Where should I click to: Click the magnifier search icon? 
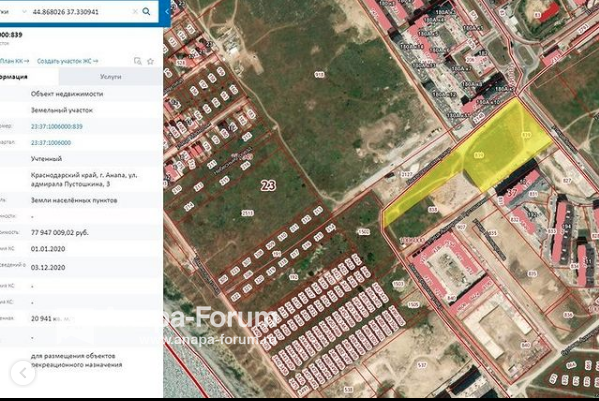point(146,11)
